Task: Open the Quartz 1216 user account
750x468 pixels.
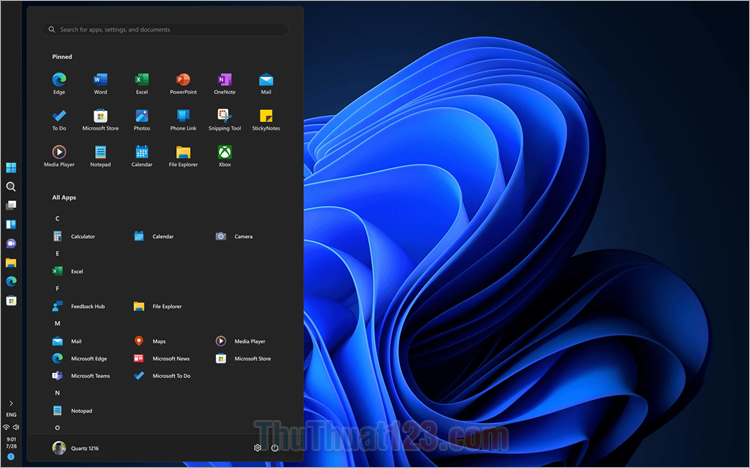Action: pyautogui.click(x=76, y=448)
